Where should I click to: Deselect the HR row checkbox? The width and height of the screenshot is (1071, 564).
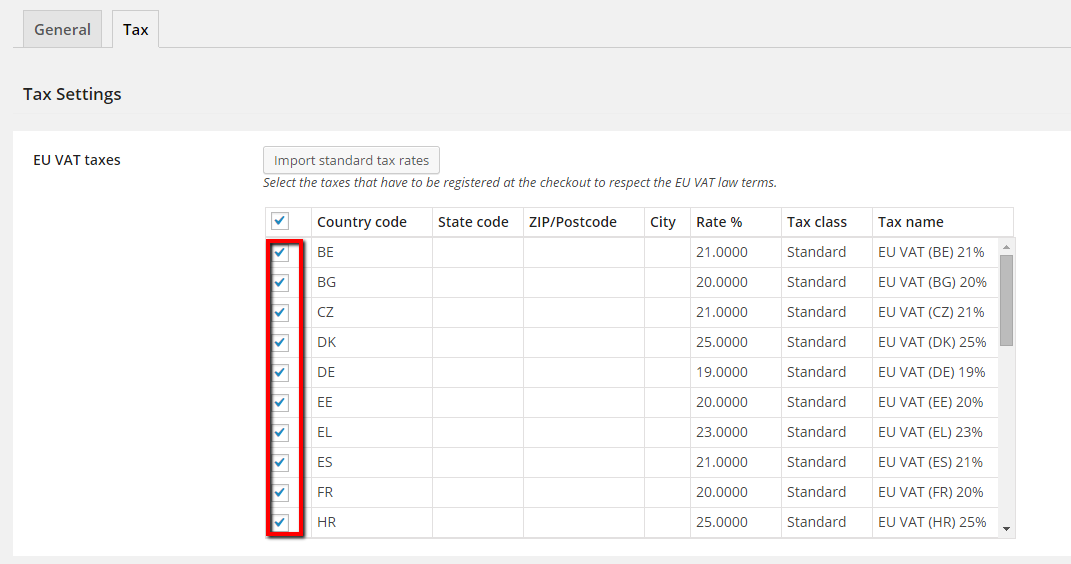point(280,522)
